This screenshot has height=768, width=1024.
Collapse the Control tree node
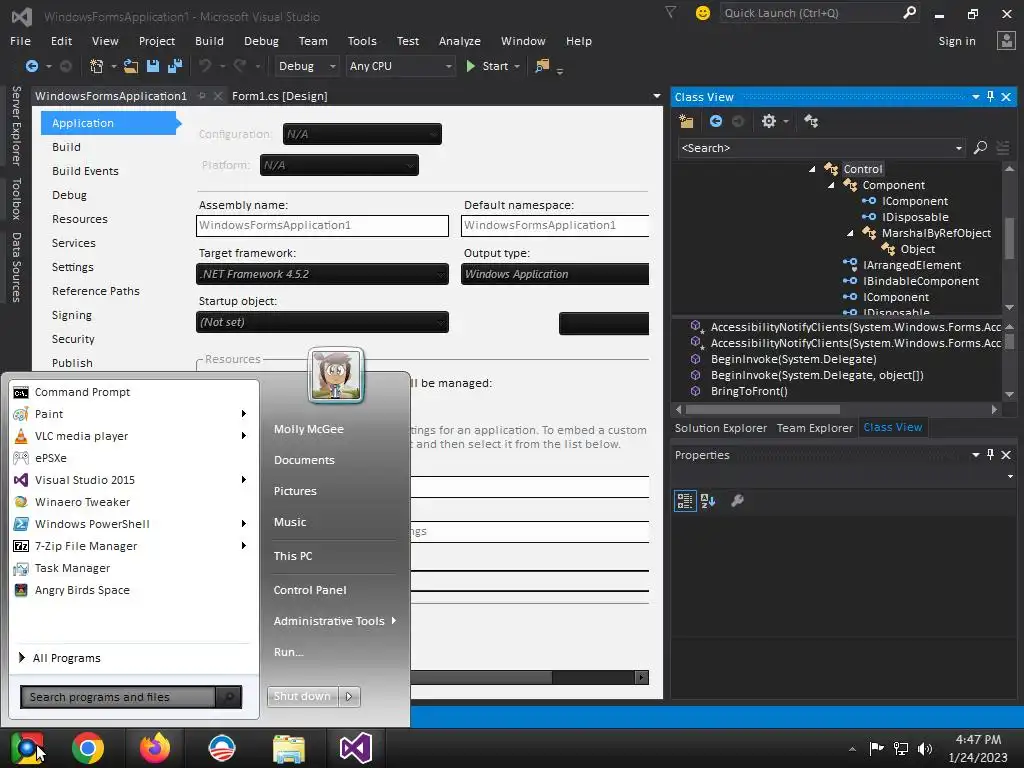click(x=812, y=169)
